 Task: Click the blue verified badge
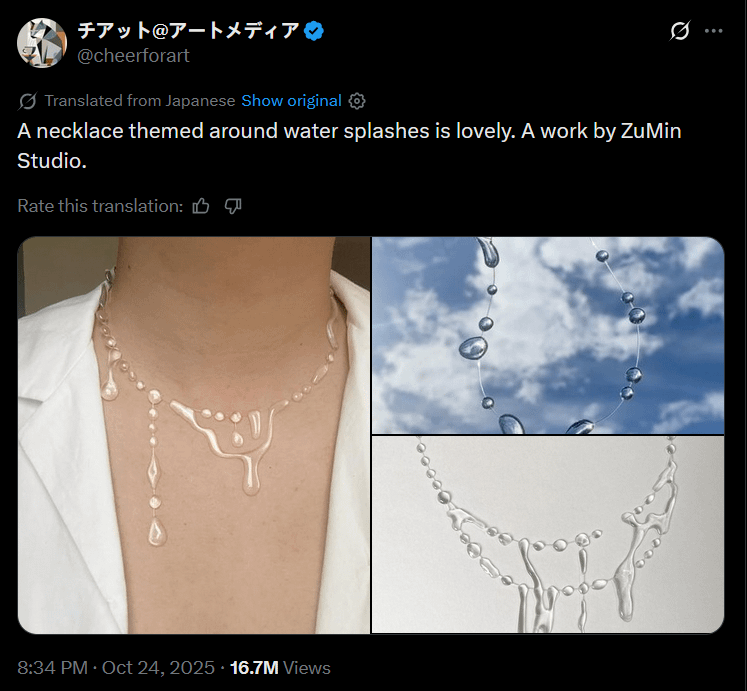[x=314, y=31]
